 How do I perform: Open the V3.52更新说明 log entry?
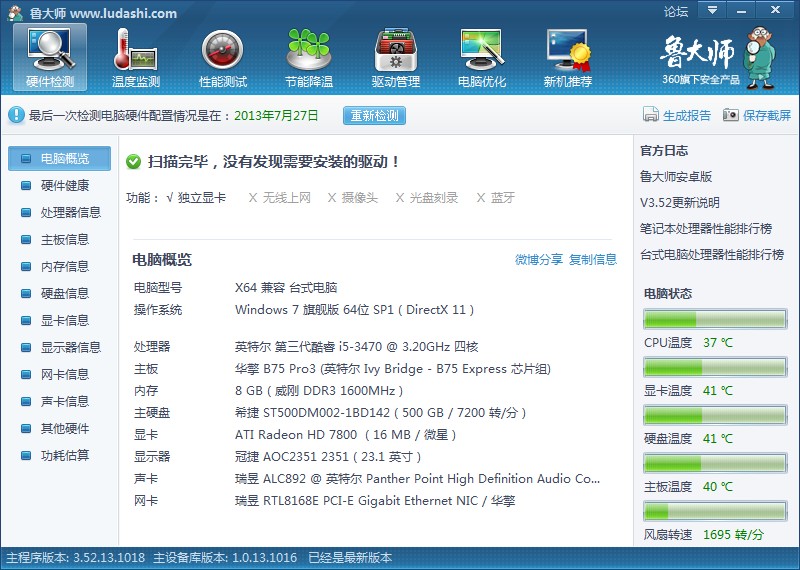point(680,203)
